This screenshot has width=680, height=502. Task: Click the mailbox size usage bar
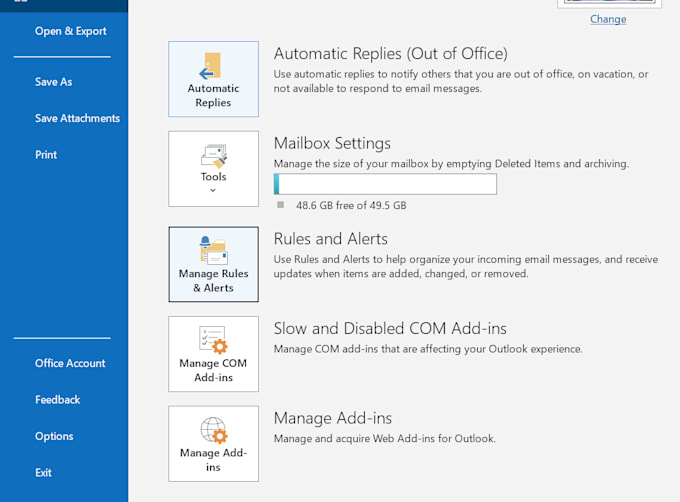tap(385, 184)
